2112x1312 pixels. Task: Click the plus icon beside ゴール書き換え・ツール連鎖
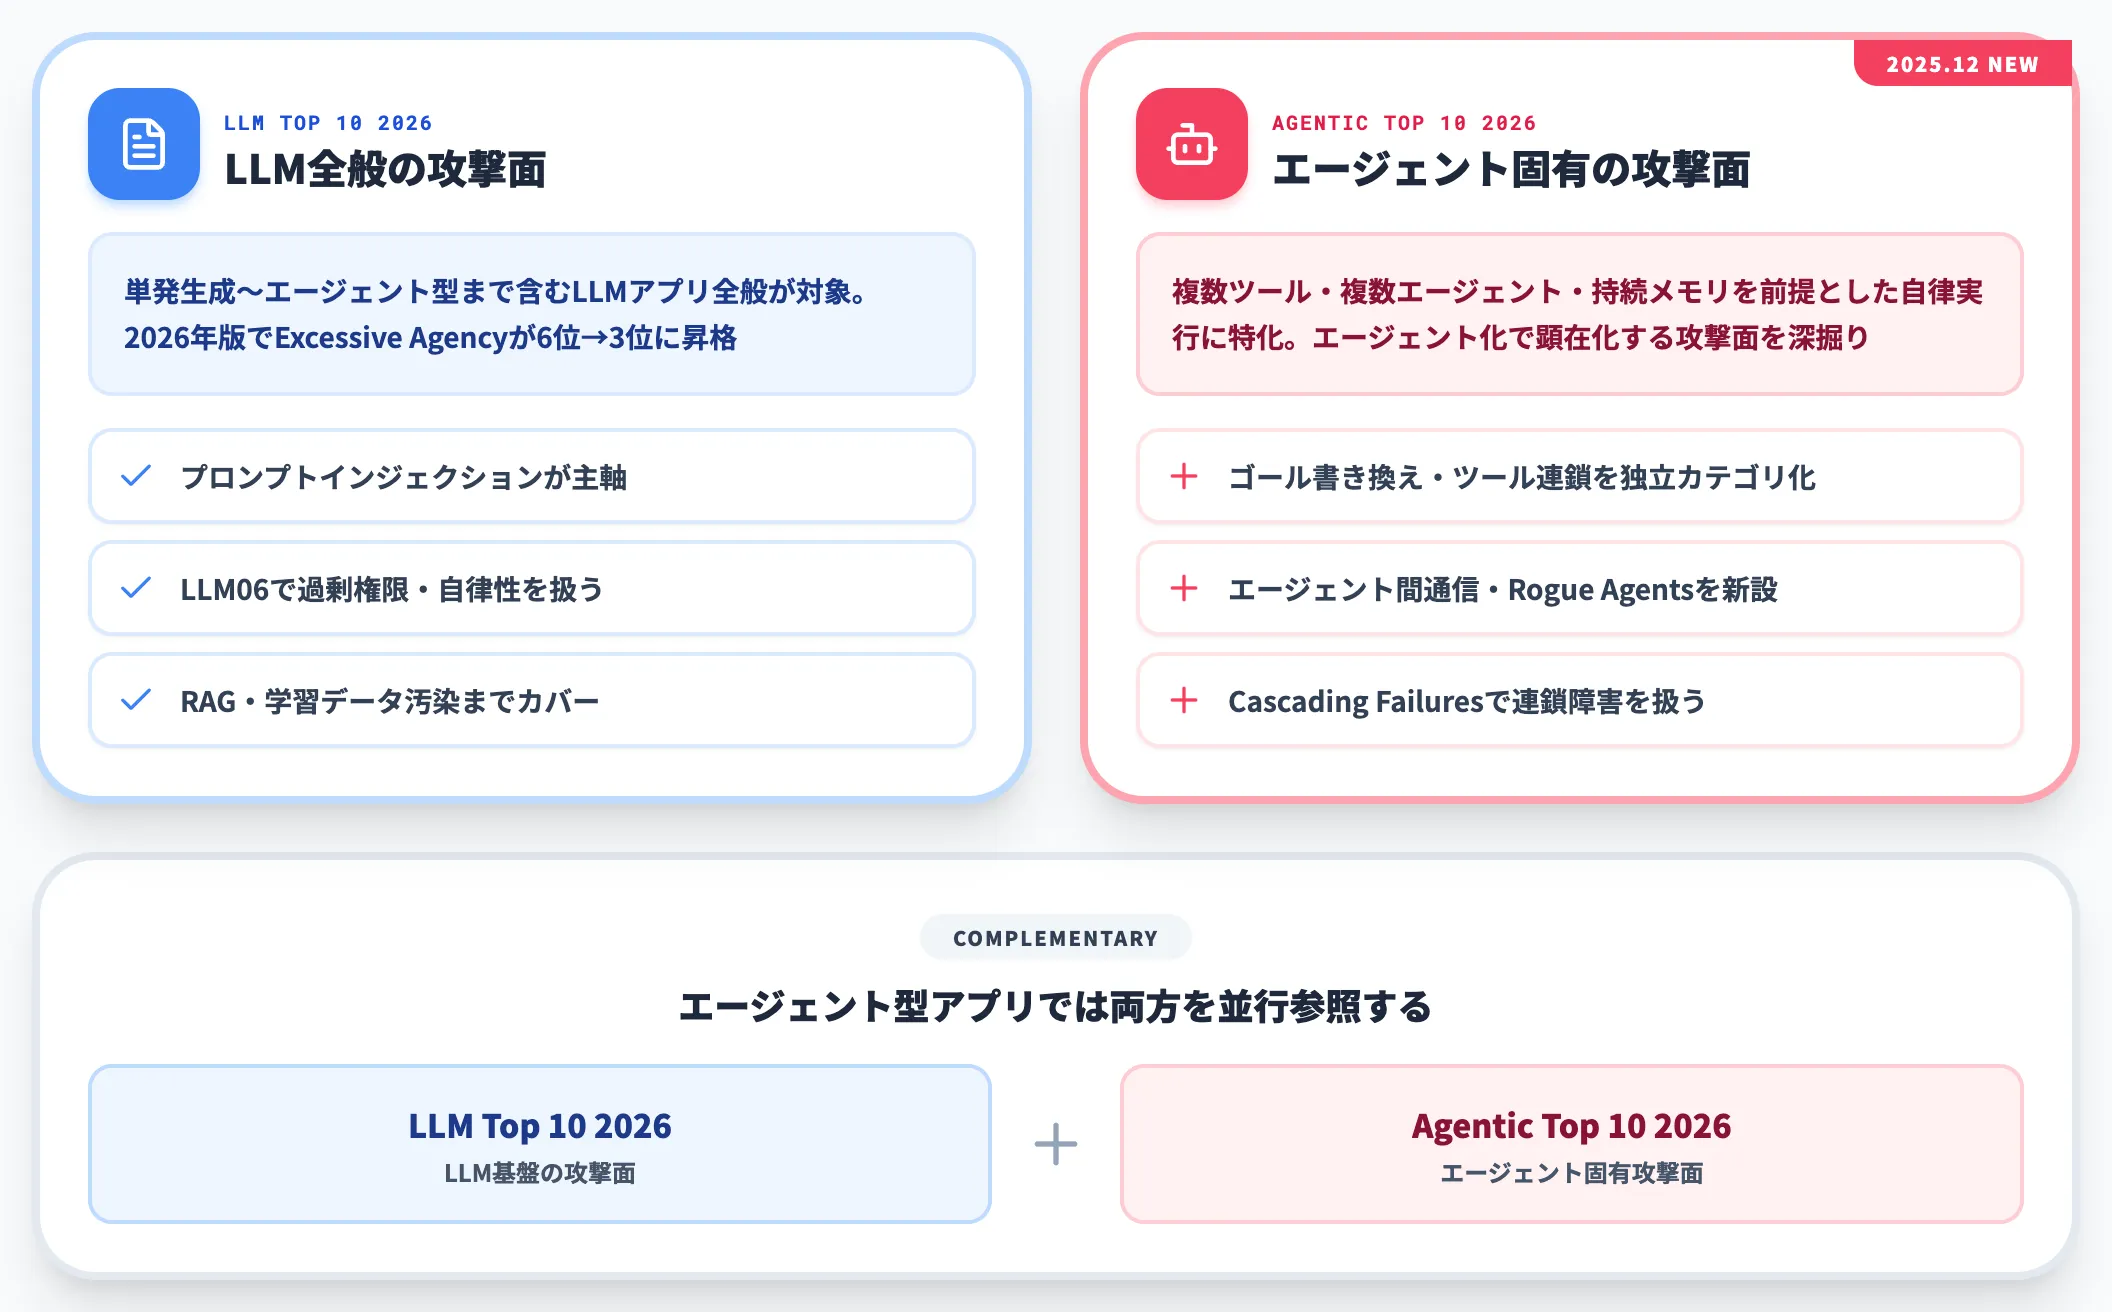(1184, 476)
